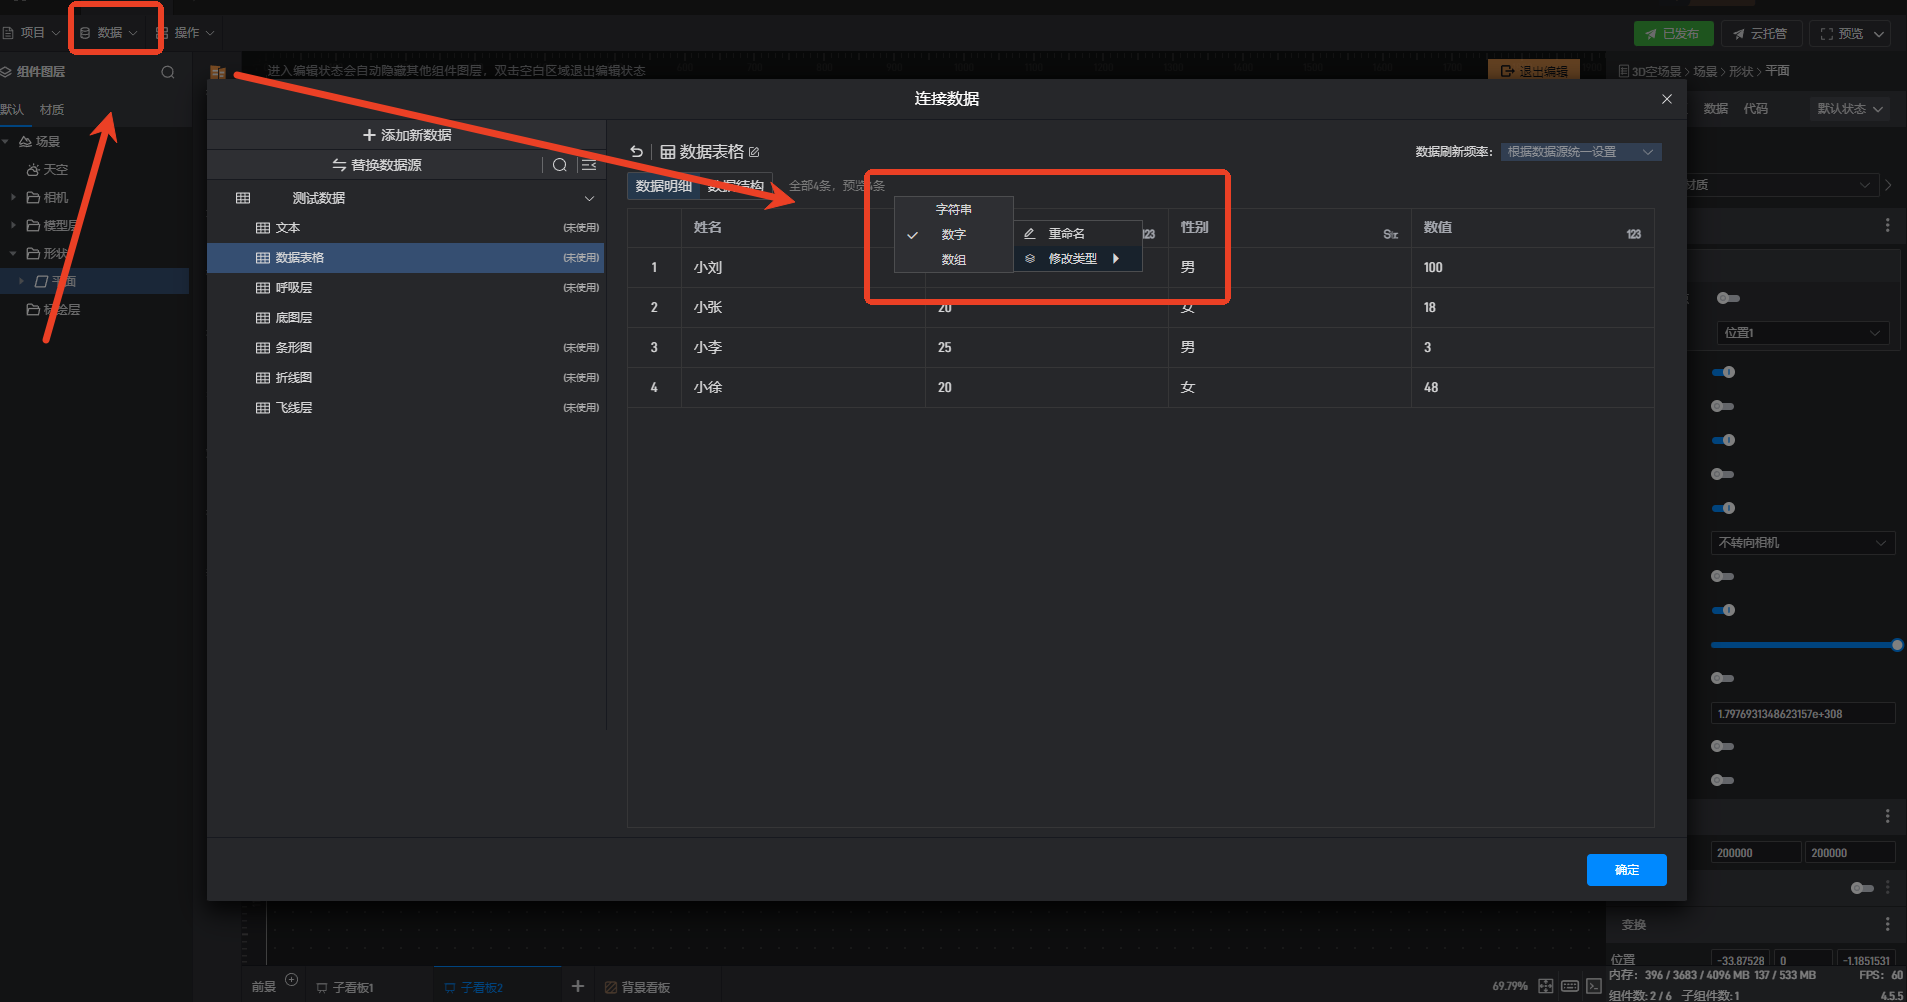
Task: Click the edit pencil next to 数据表格 title
Action: [x=754, y=152]
